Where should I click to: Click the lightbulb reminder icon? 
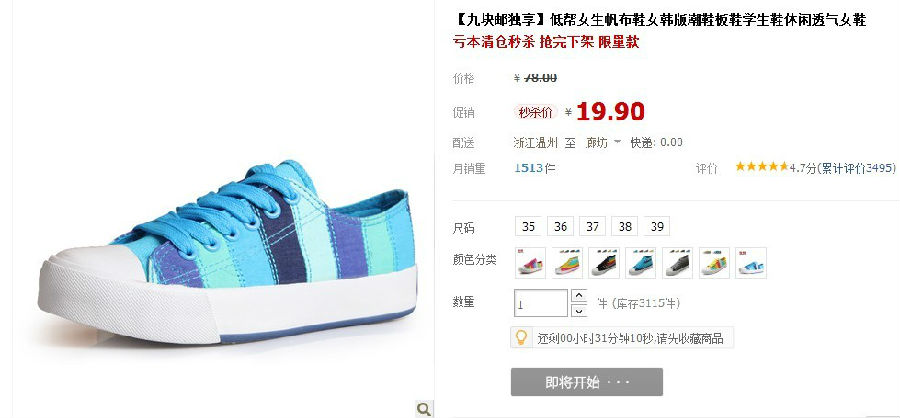(521, 337)
